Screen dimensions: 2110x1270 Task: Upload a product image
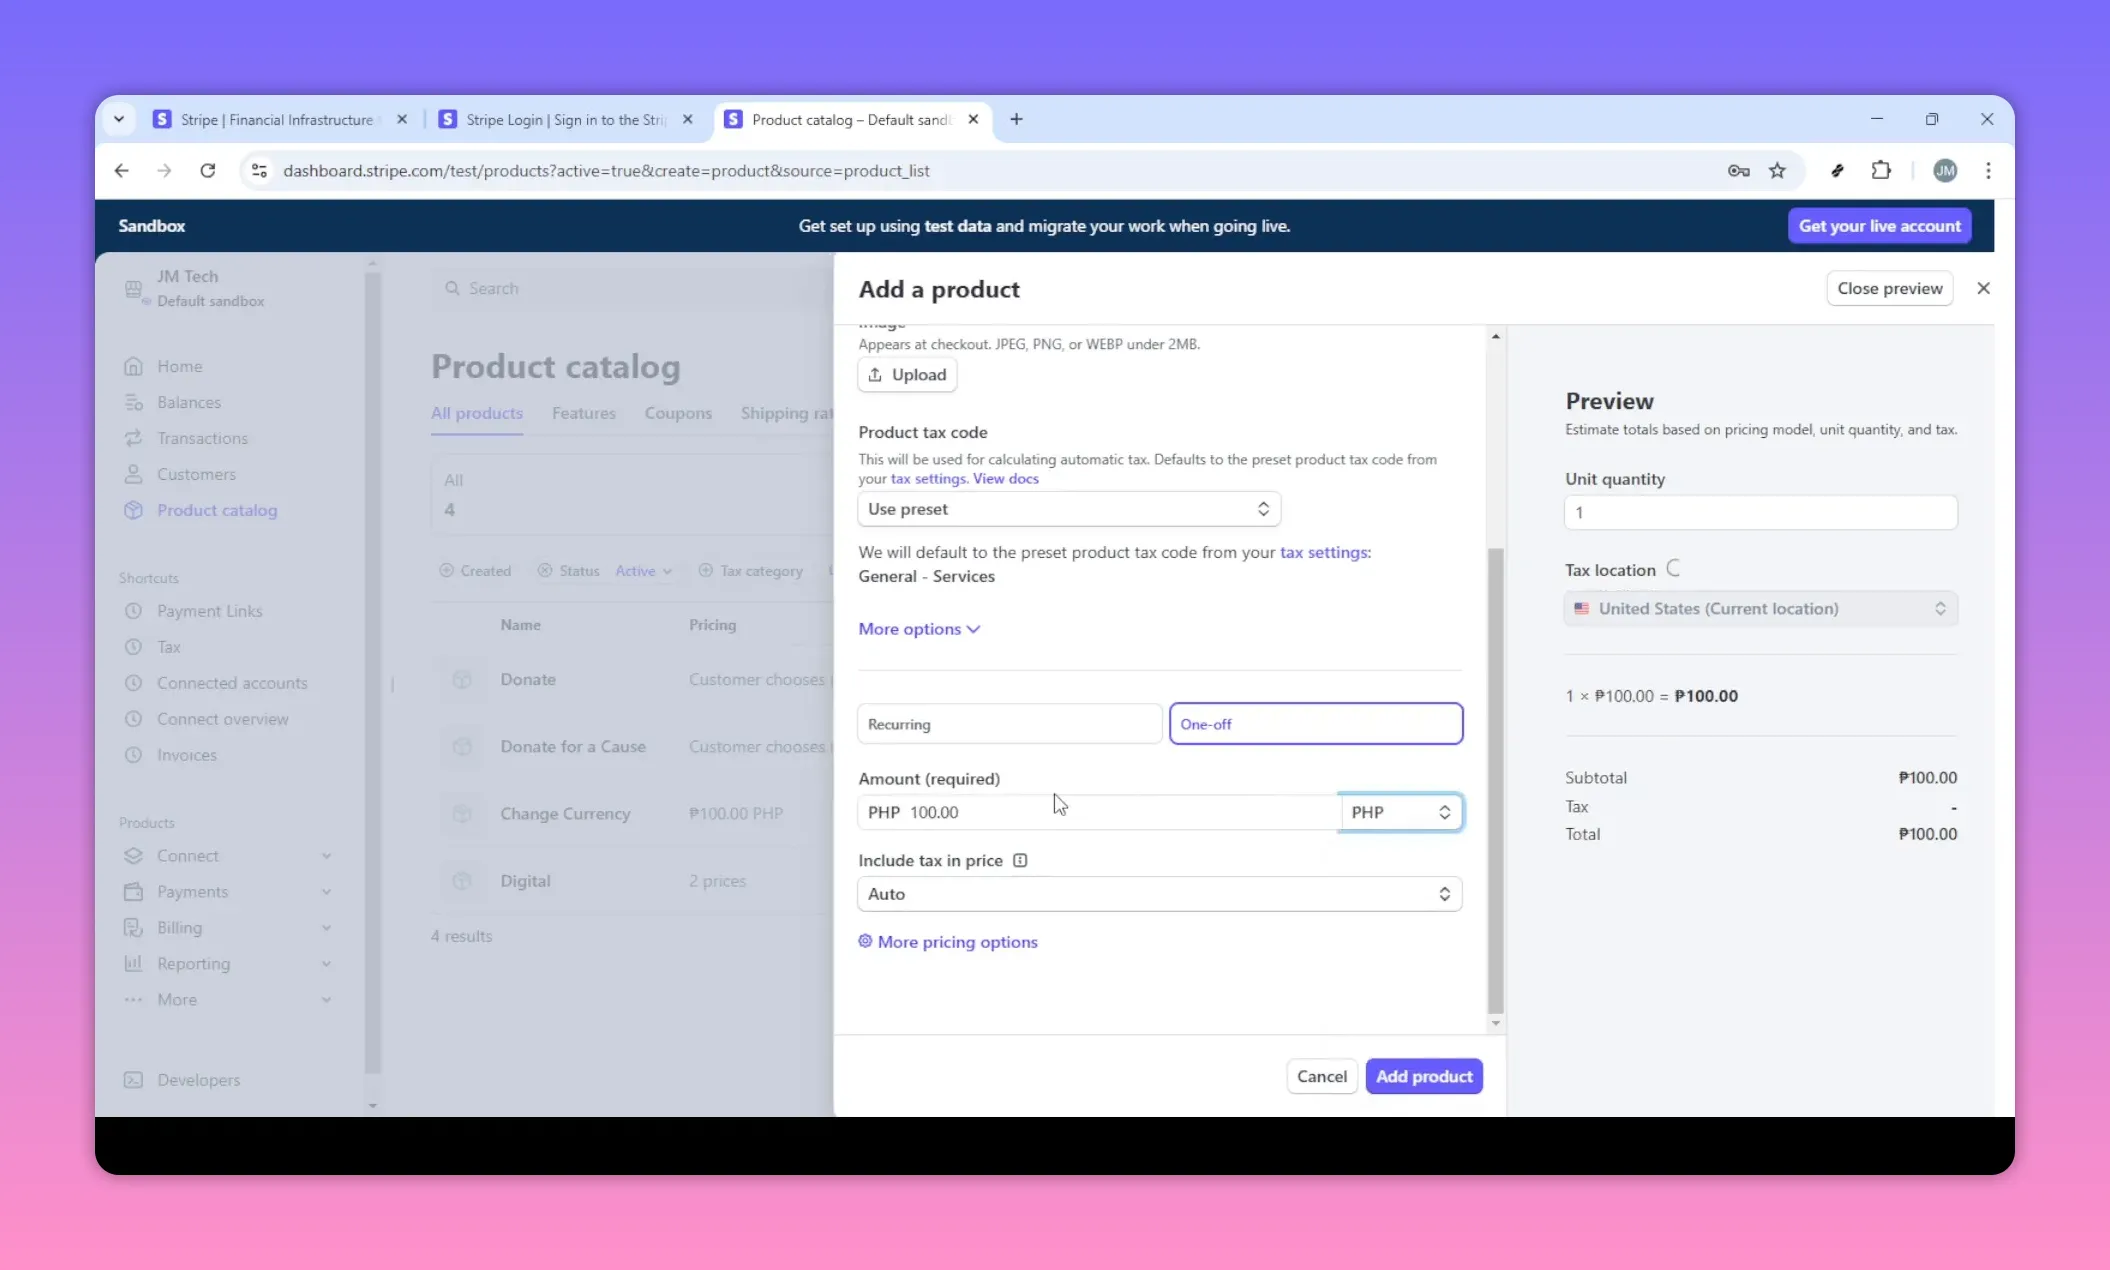[x=906, y=374]
